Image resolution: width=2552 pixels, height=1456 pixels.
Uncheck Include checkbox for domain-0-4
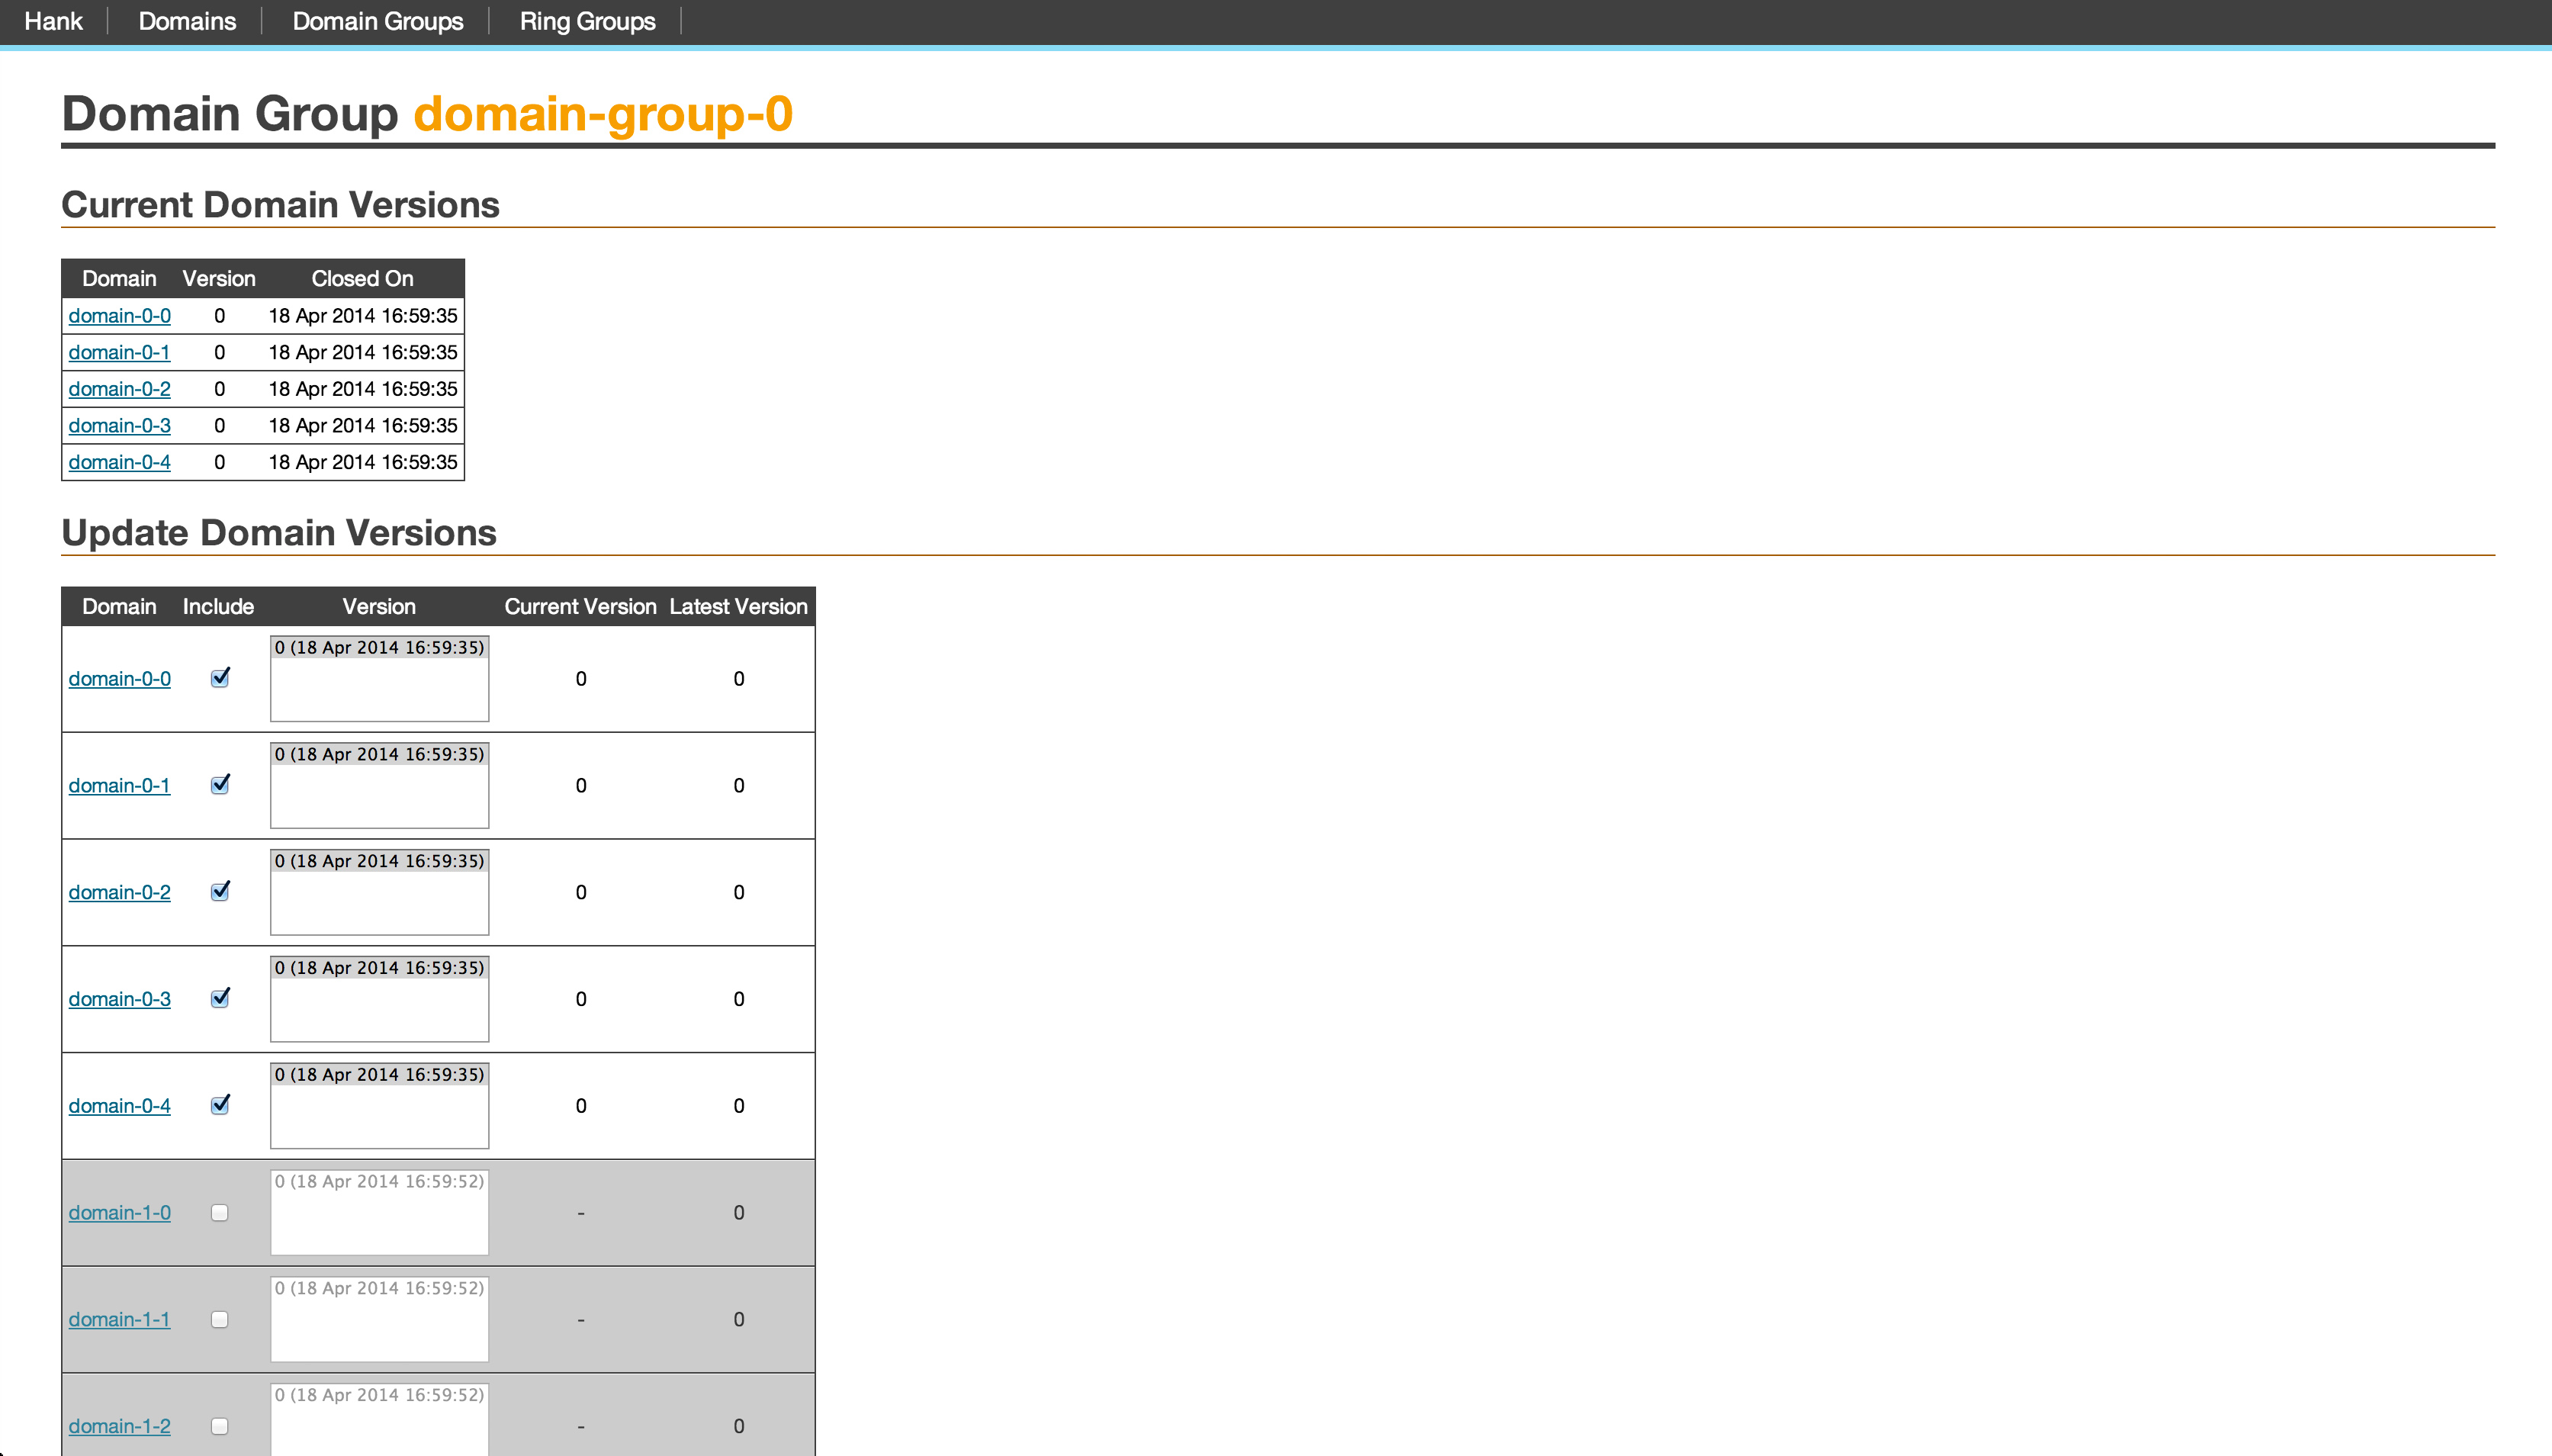220,1105
